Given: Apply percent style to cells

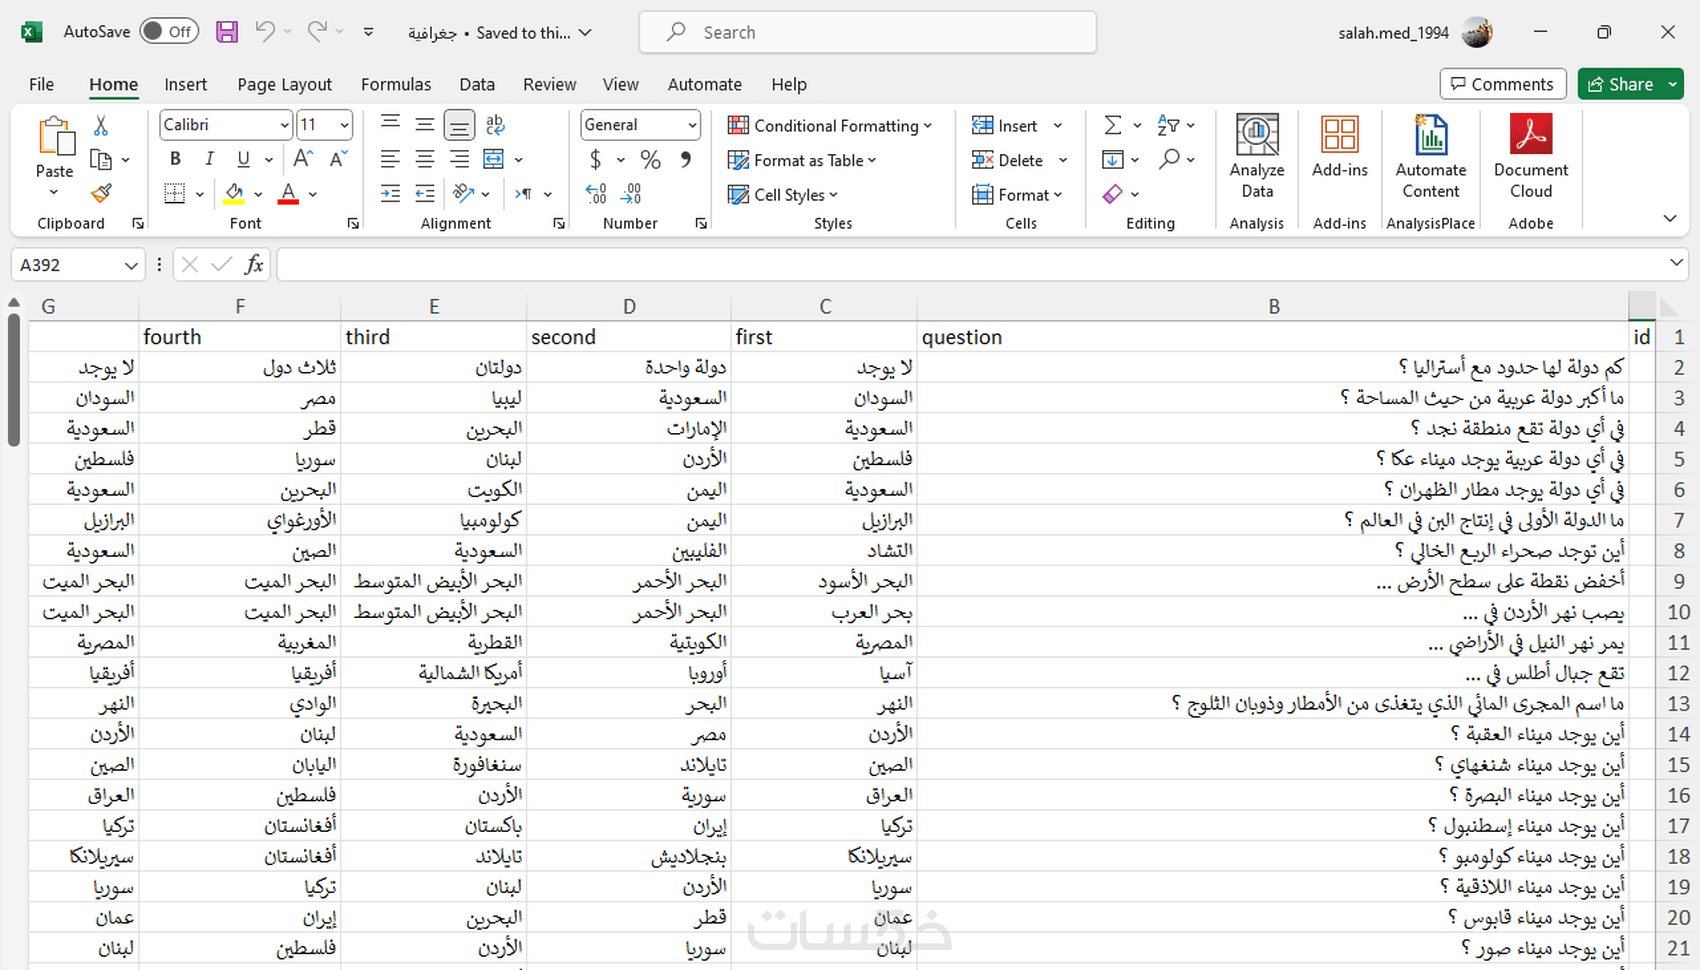Looking at the screenshot, I should coord(651,160).
